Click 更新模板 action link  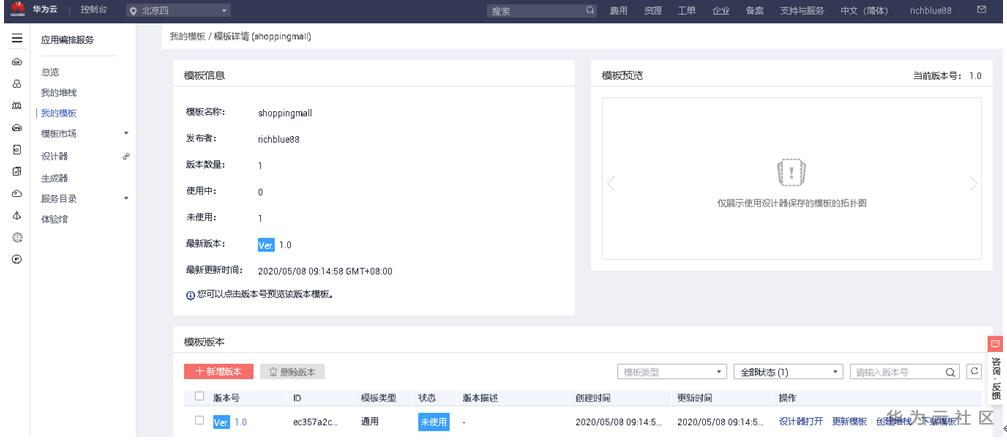850,422
